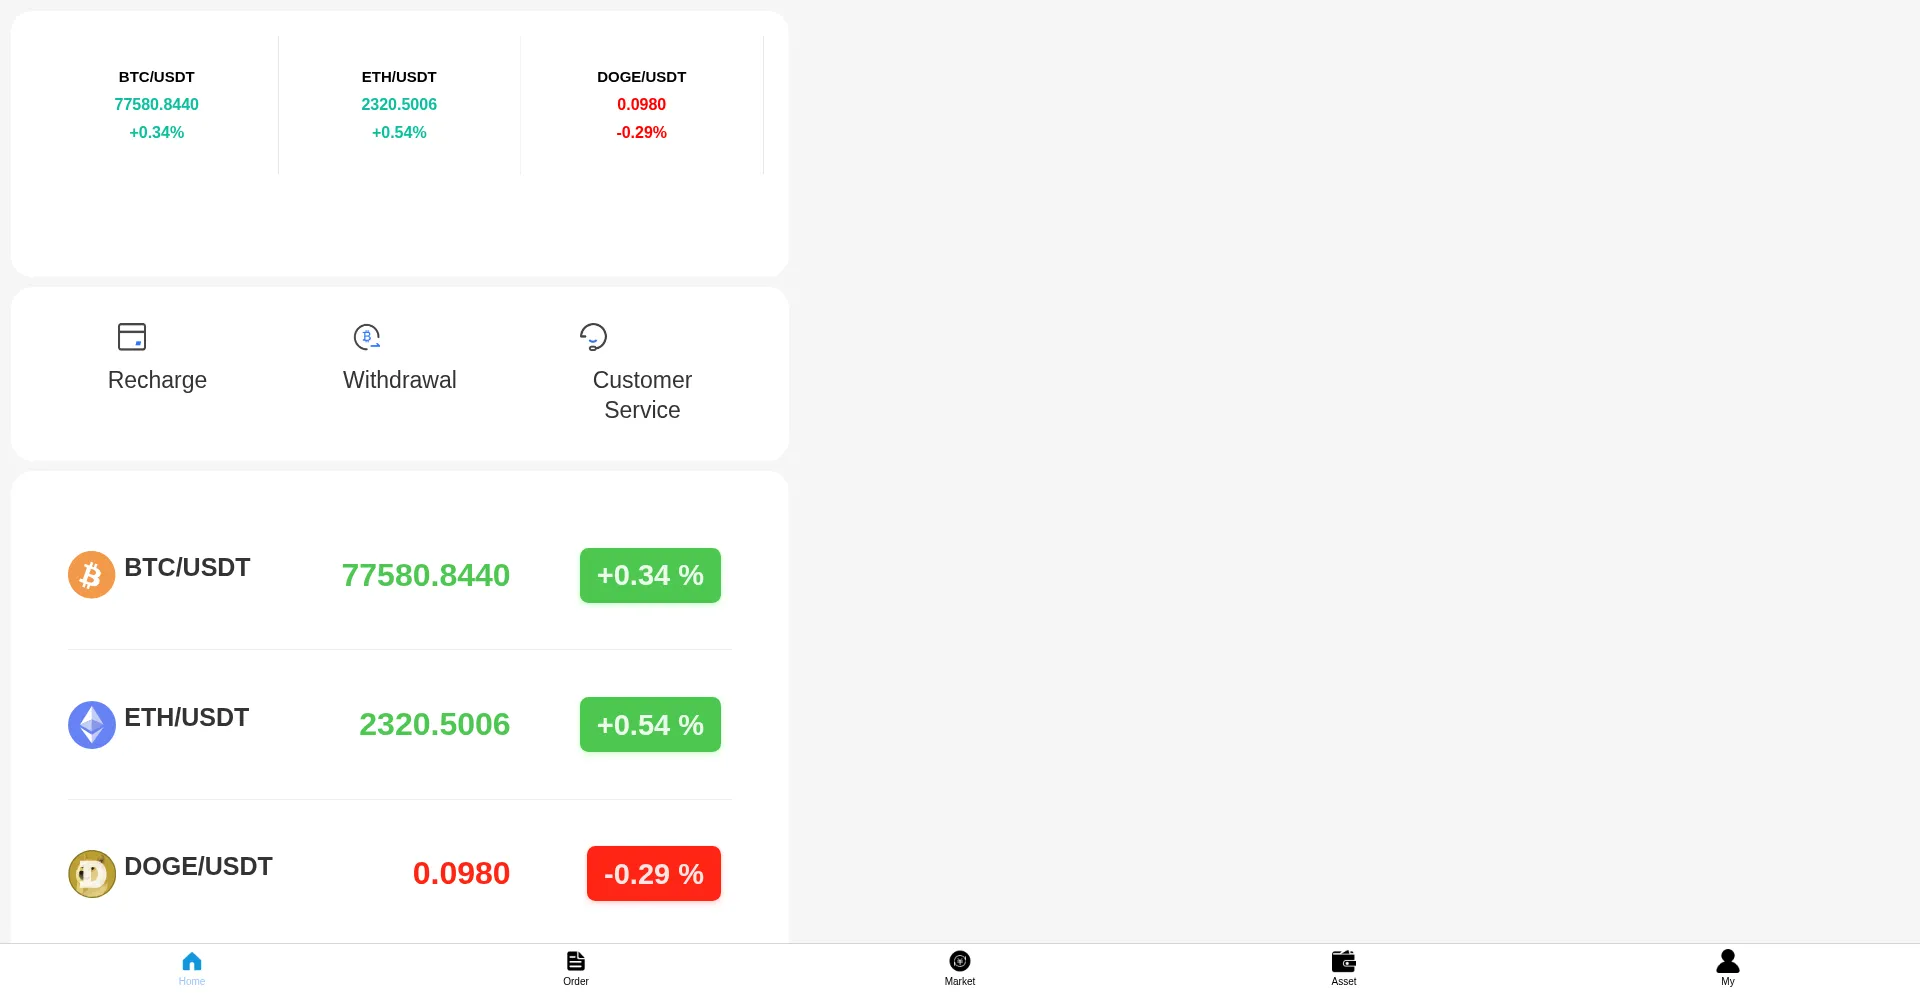This screenshot has height=993, width=1920.
Task: Click the +0.54 % green badge
Action: tap(650, 725)
